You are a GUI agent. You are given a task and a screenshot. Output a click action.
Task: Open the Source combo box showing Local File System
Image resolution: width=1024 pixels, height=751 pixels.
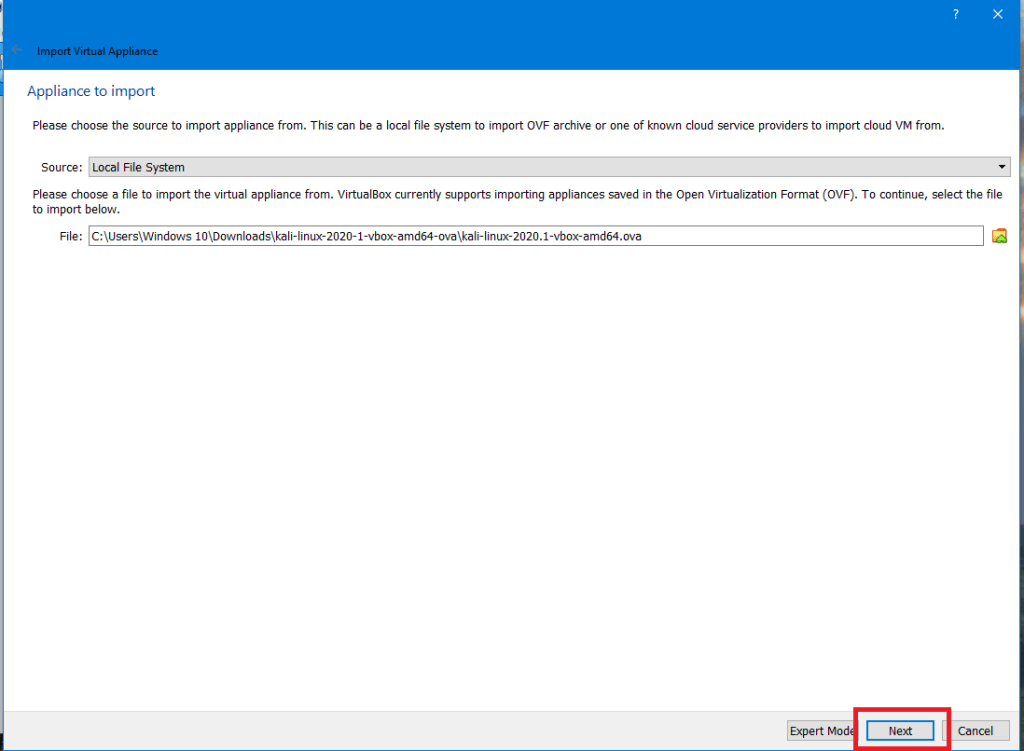pos(548,167)
